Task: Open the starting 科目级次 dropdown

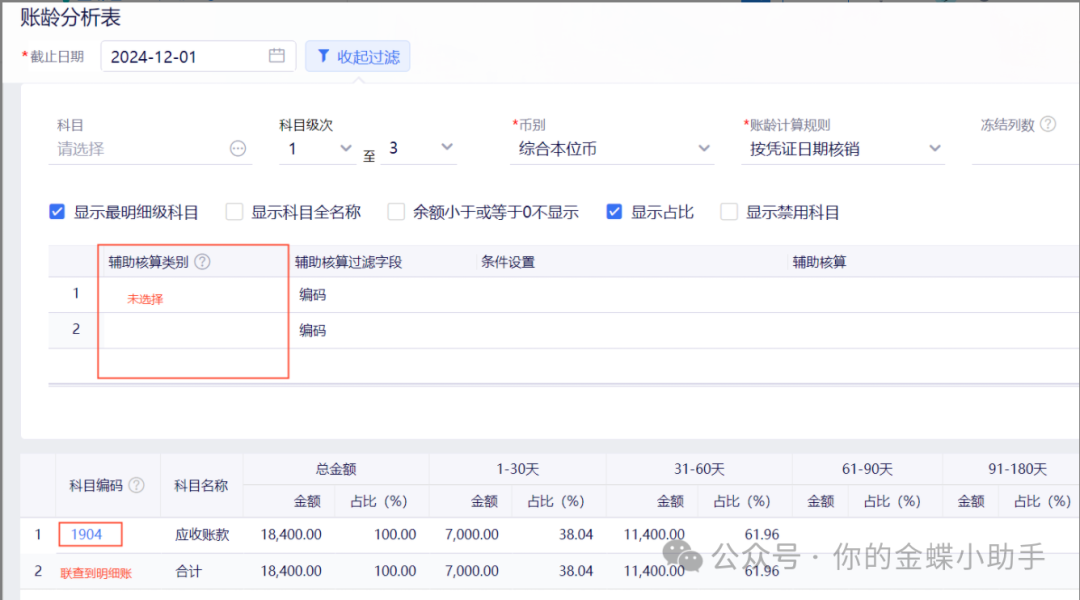Action: (320, 148)
